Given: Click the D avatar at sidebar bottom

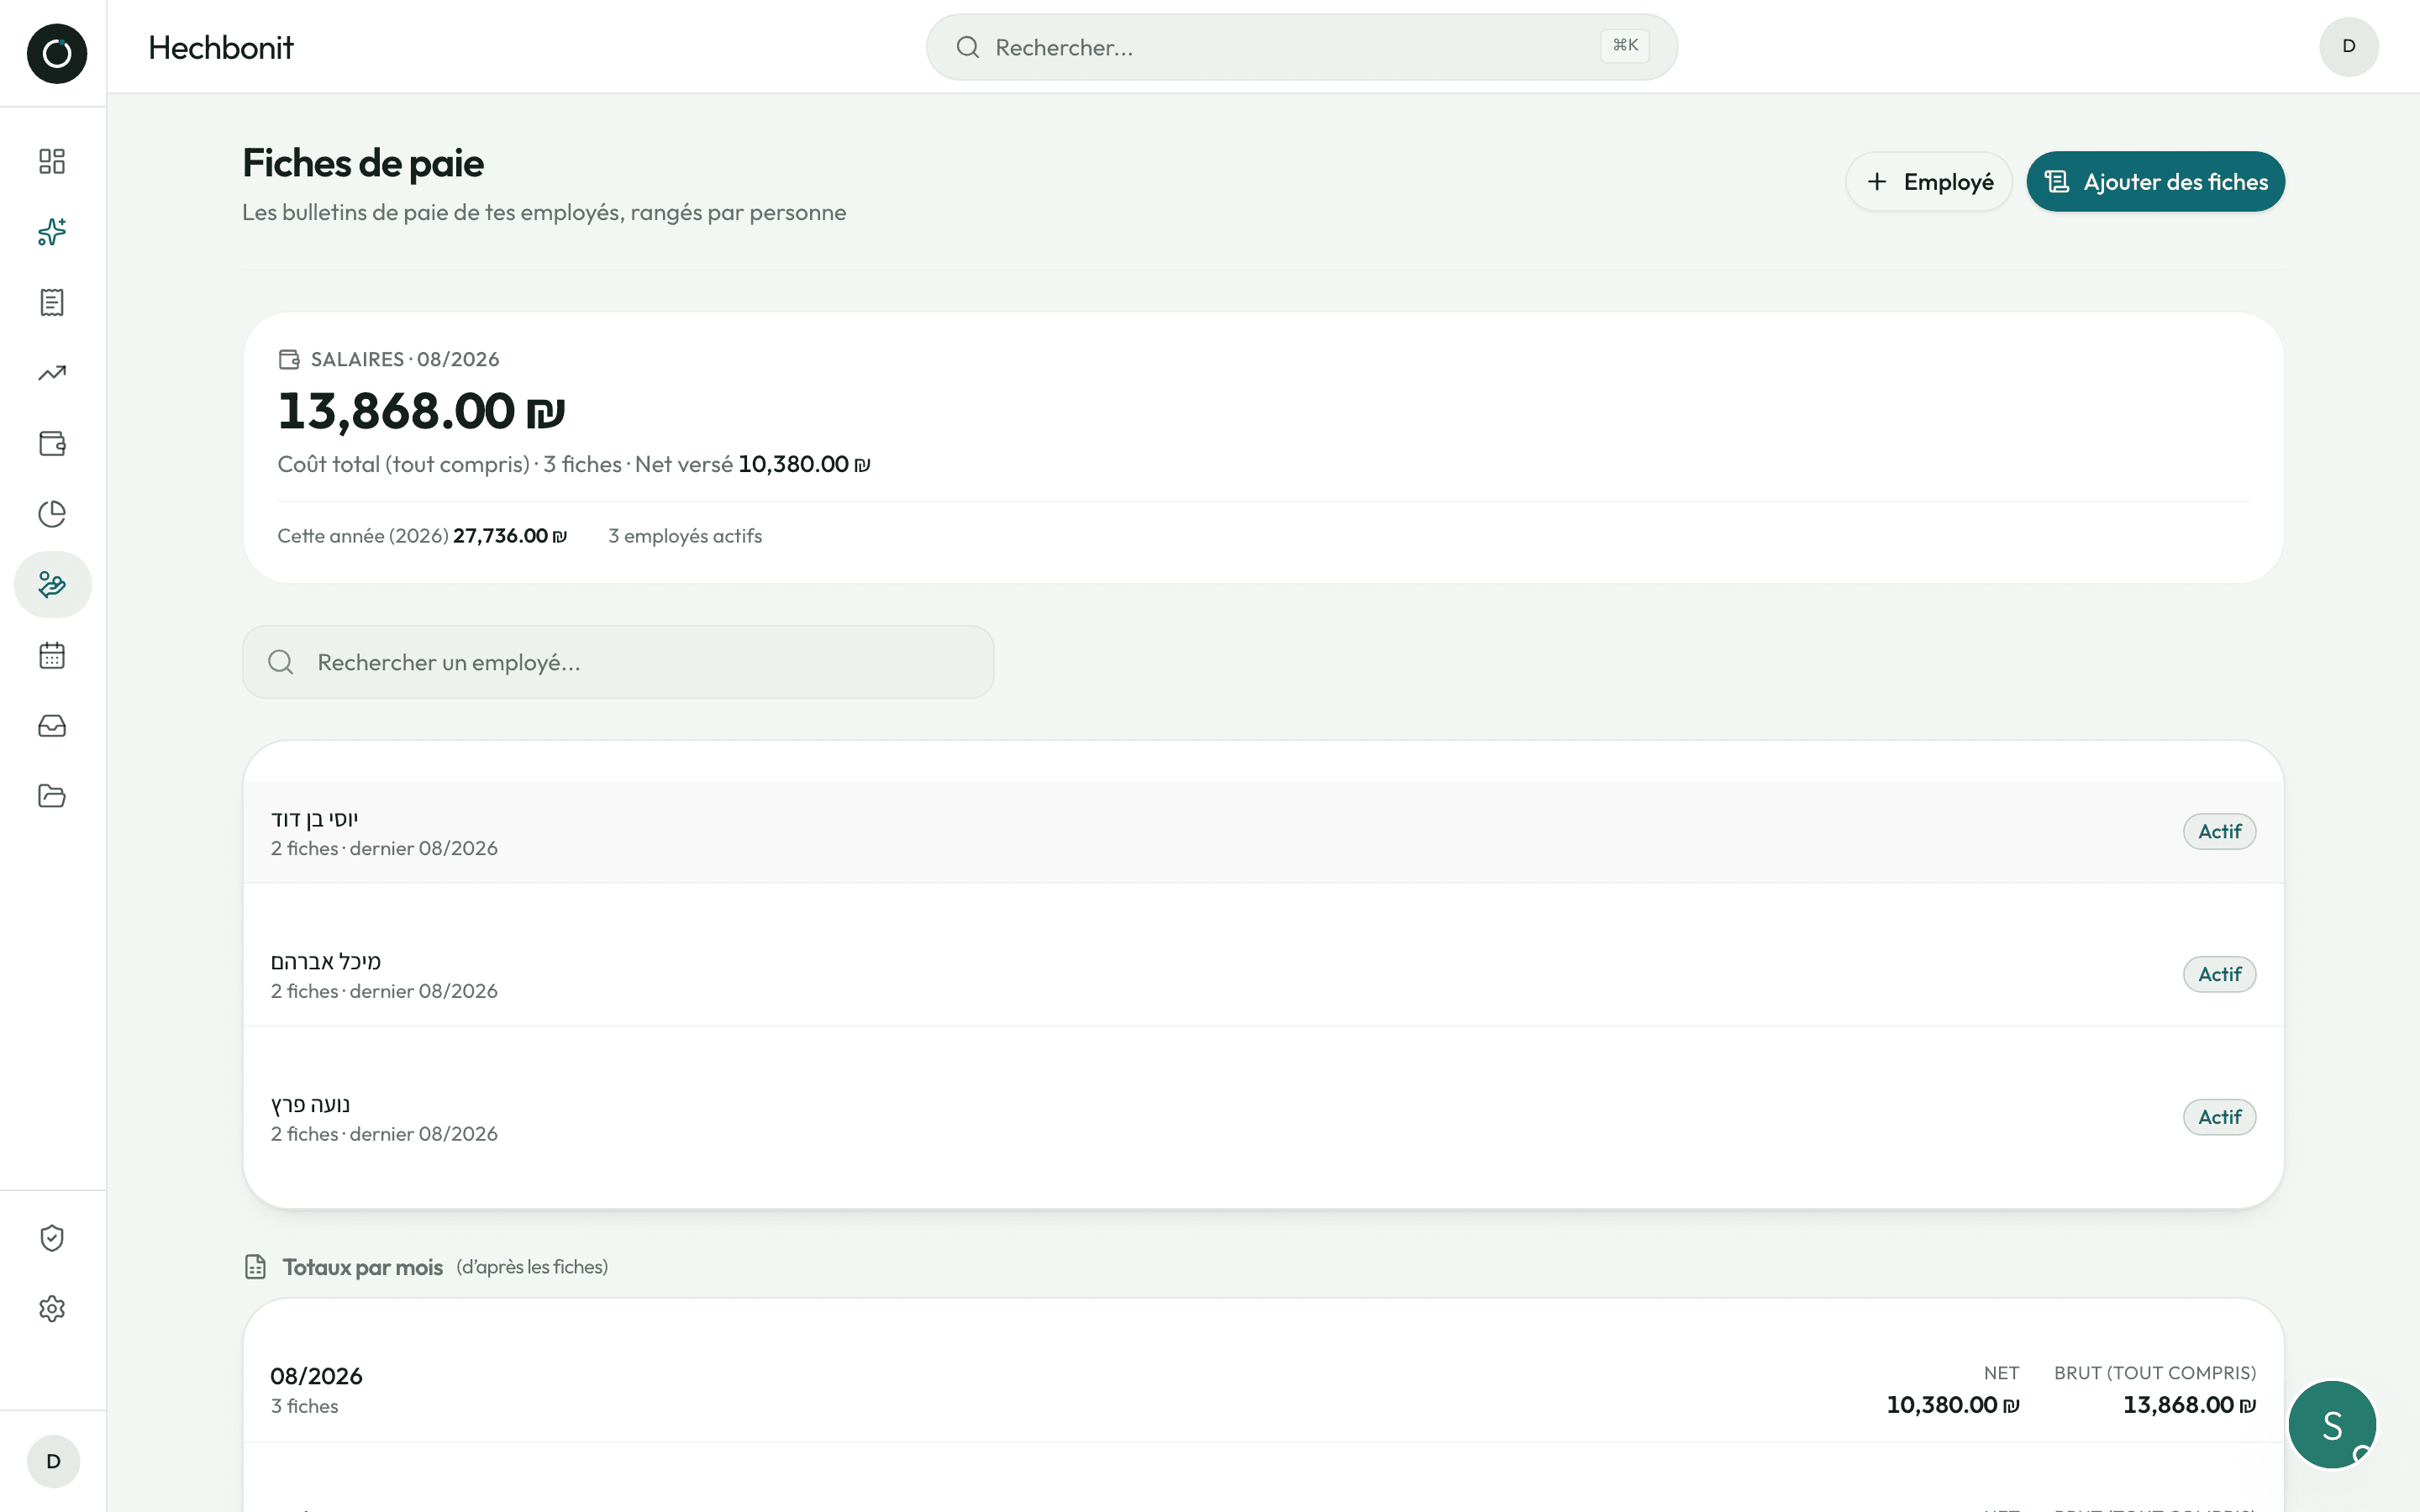Looking at the screenshot, I should (53, 1461).
